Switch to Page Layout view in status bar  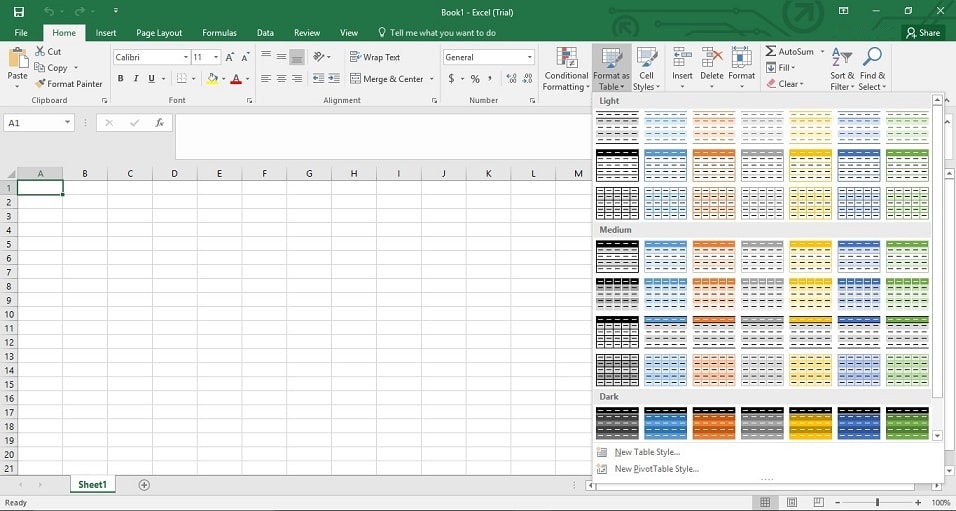click(791, 502)
